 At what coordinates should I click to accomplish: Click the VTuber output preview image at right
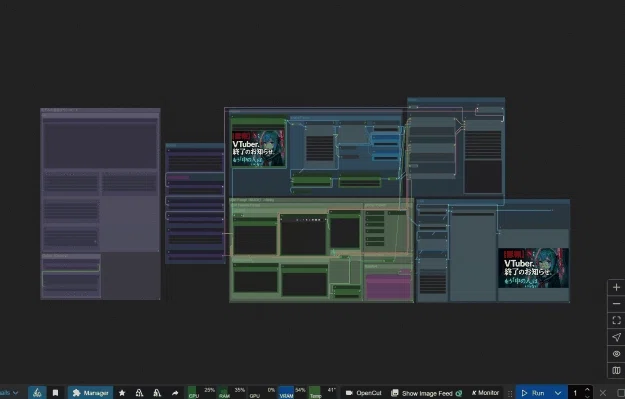click(533, 267)
